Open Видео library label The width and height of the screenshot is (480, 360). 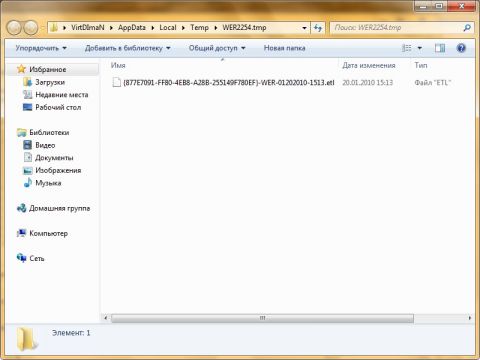[45, 145]
